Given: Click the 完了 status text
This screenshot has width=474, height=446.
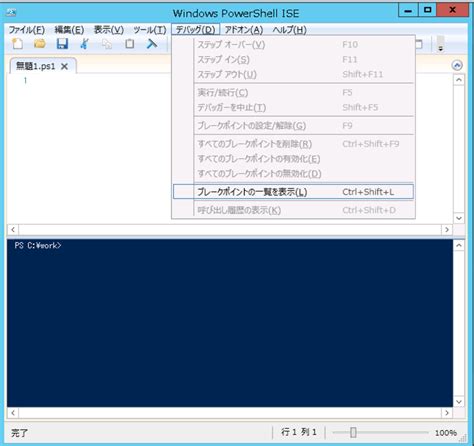Looking at the screenshot, I should pos(19,433).
